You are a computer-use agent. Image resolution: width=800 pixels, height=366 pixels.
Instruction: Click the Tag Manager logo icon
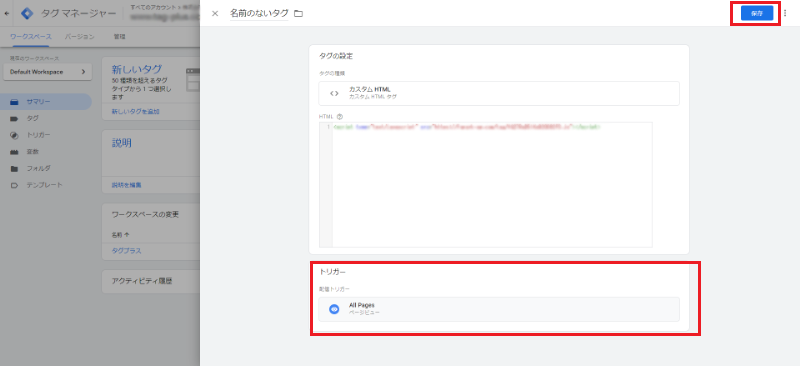27,14
